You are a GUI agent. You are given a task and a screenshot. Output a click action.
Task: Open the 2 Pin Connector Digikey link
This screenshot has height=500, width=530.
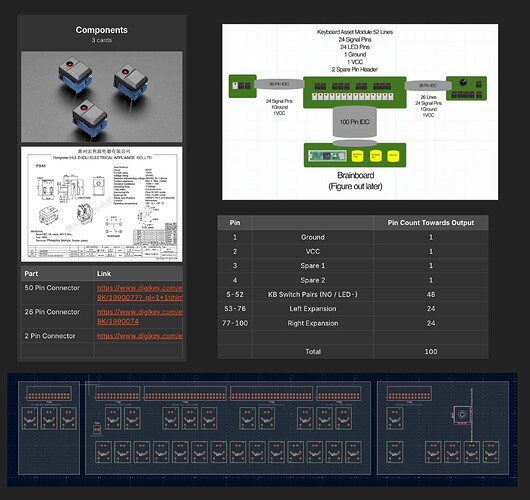click(140, 336)
